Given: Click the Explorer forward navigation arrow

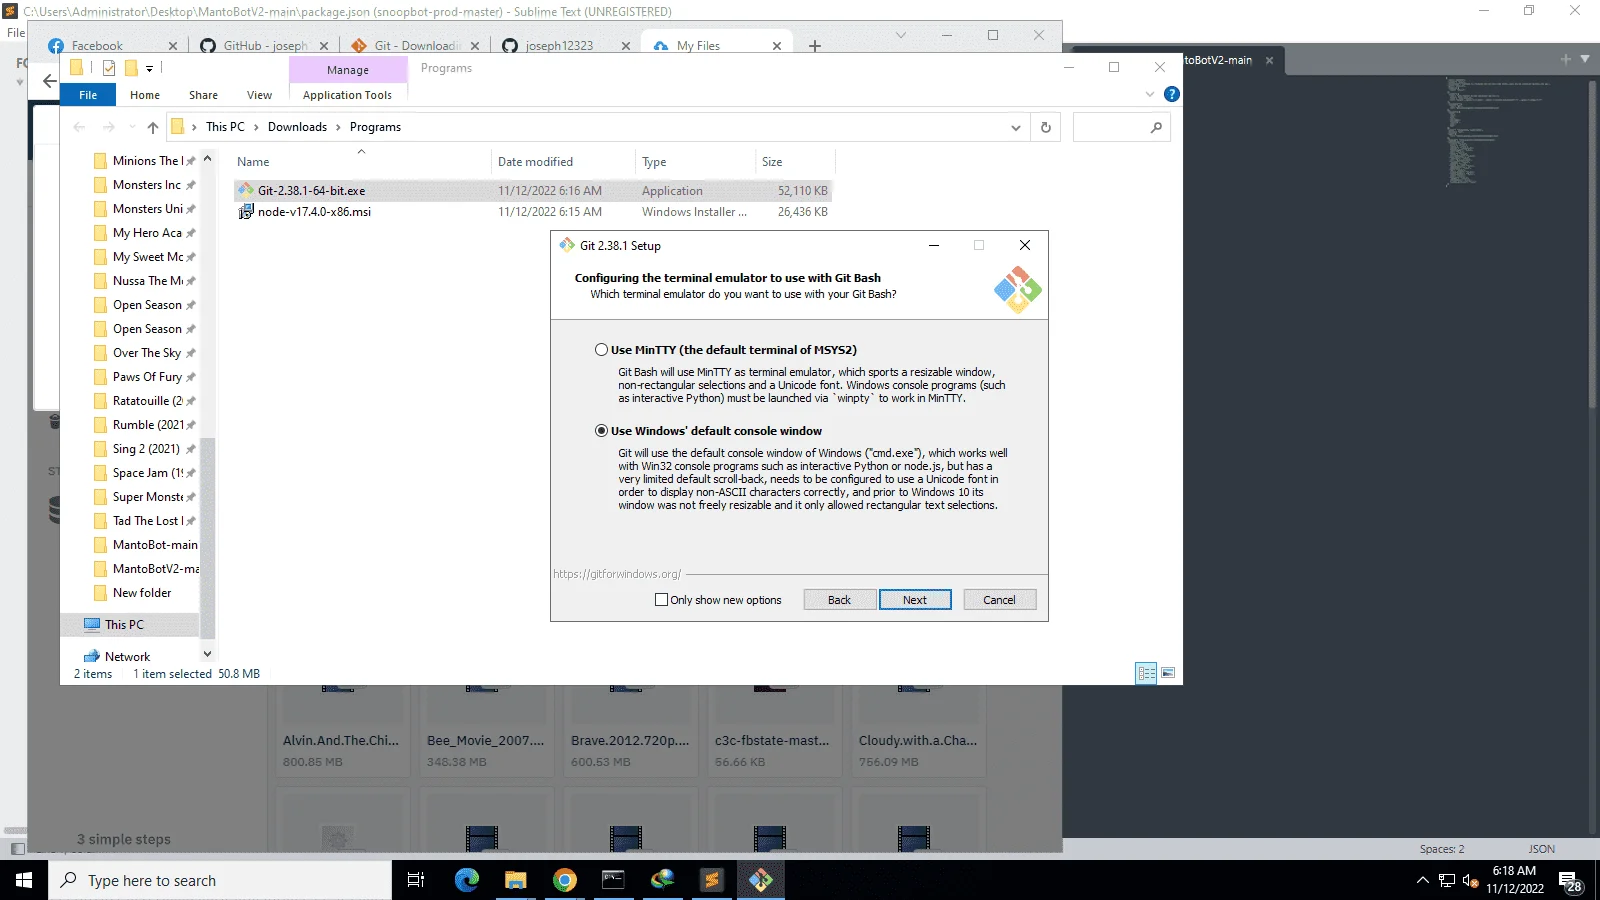Looking at the screenshot, I should (x=109, y=127).
